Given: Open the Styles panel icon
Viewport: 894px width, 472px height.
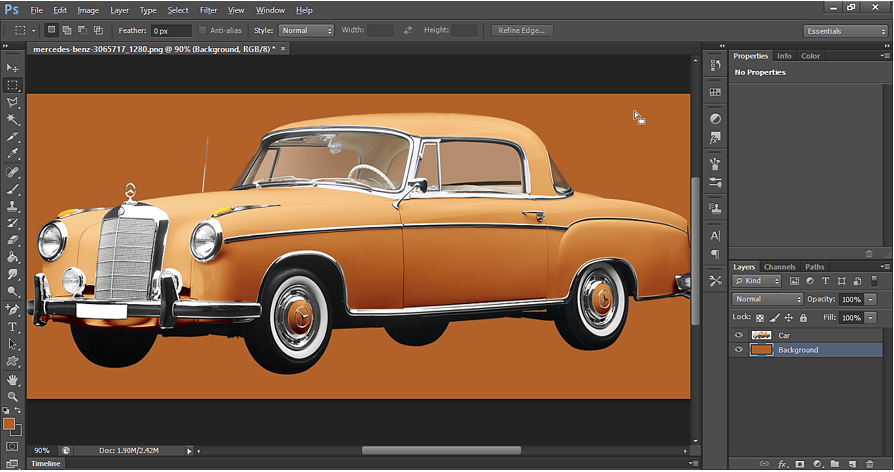Looking at the screenshot, I should [715, 137].
